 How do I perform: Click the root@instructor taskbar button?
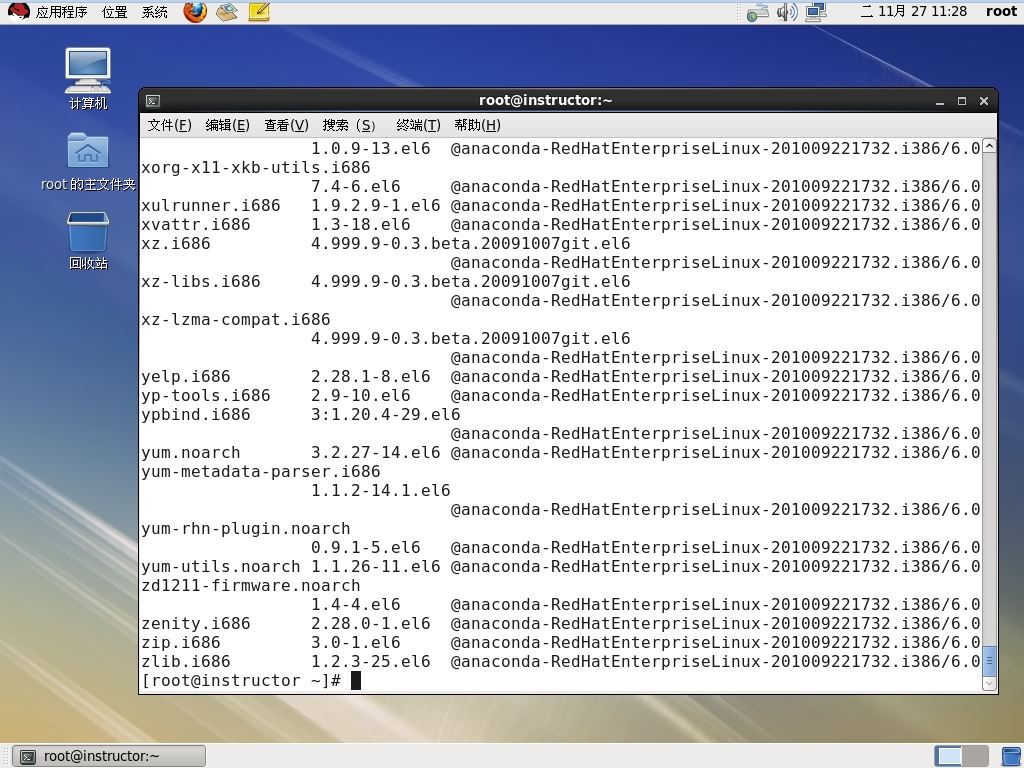click(109, 756)
